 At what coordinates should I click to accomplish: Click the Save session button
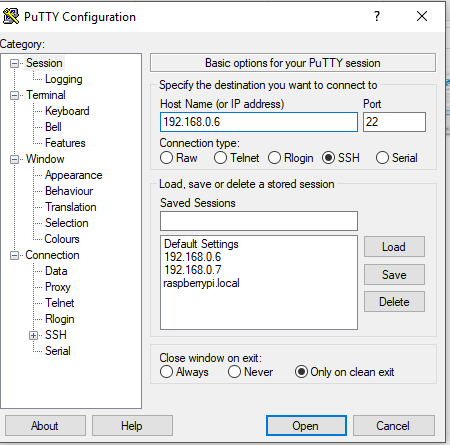pos(394,275)
